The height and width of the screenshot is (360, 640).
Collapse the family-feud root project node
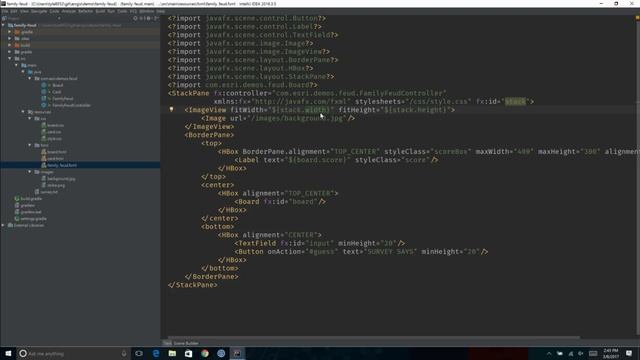click(x=3, y=25)
